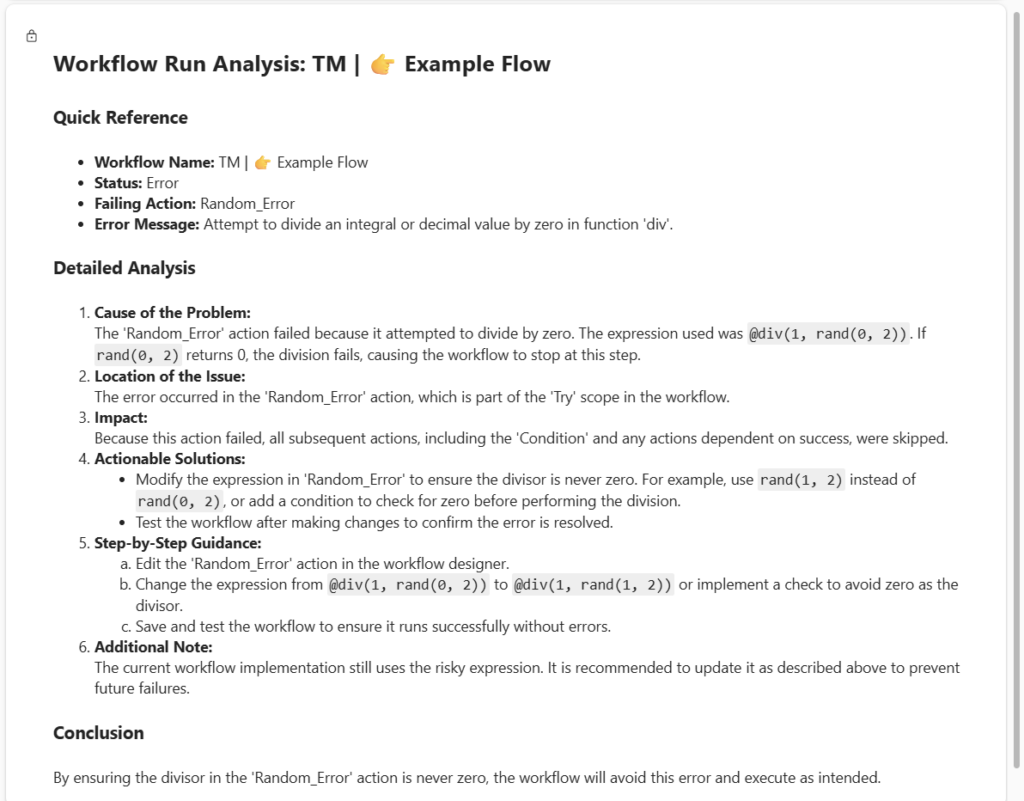The height and width of the screenshot is (801, 1024).
Task: Click the 'Status: Error' line
Action: (x=136, y=183)
